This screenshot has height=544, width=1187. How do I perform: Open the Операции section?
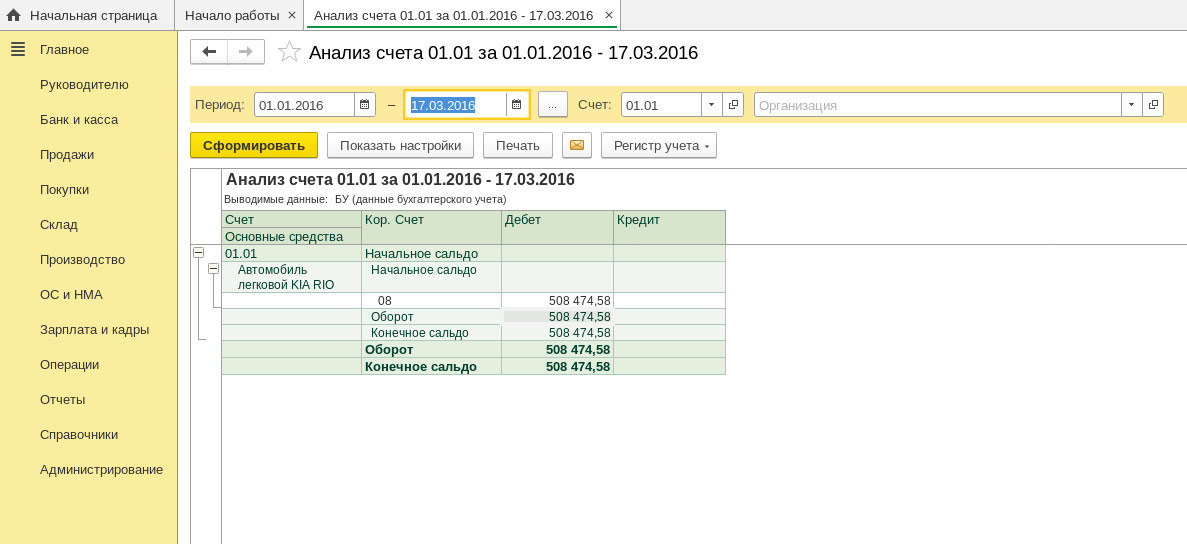coord(70,365)
